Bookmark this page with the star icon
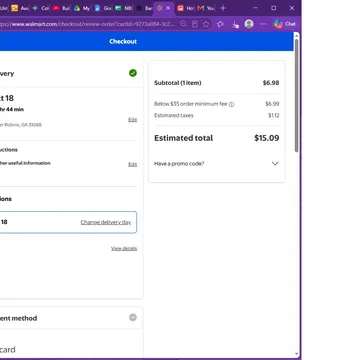Viewport: 360px width, 360px height. (x=206, y=24)
